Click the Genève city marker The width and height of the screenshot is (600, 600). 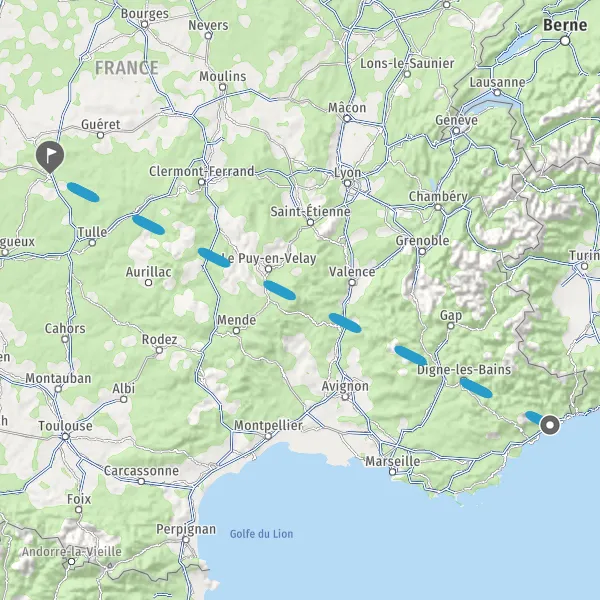click(456, 131)
